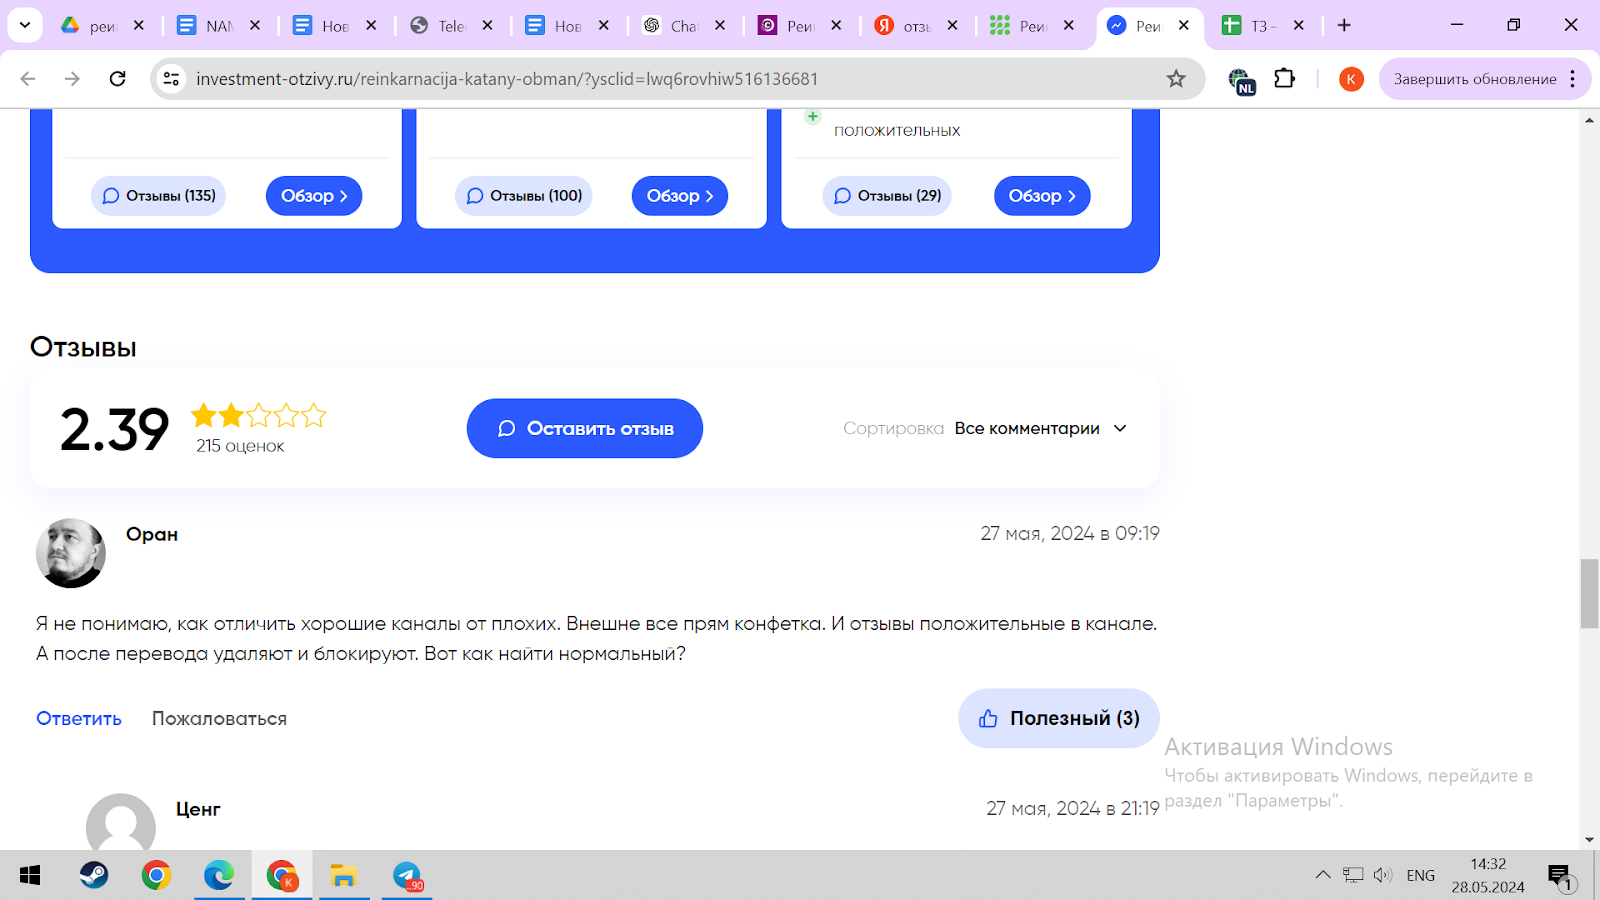Open Microsoft Edge from the taskbar
Image resolution: width=1600 pixels, height=900 pixels.
click(219, 876)
